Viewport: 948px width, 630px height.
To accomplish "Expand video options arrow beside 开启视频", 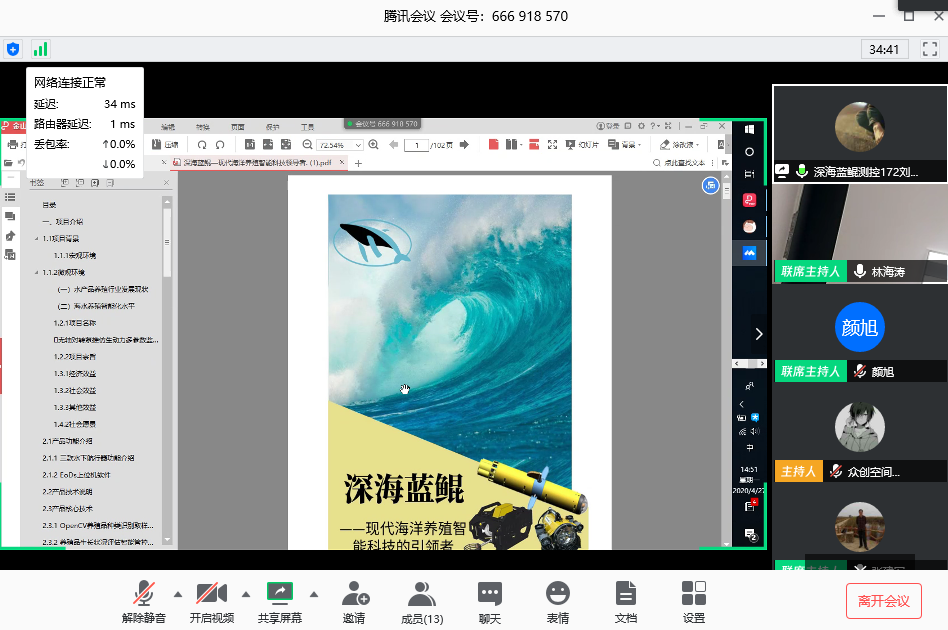I will click(x=246, y=592).
